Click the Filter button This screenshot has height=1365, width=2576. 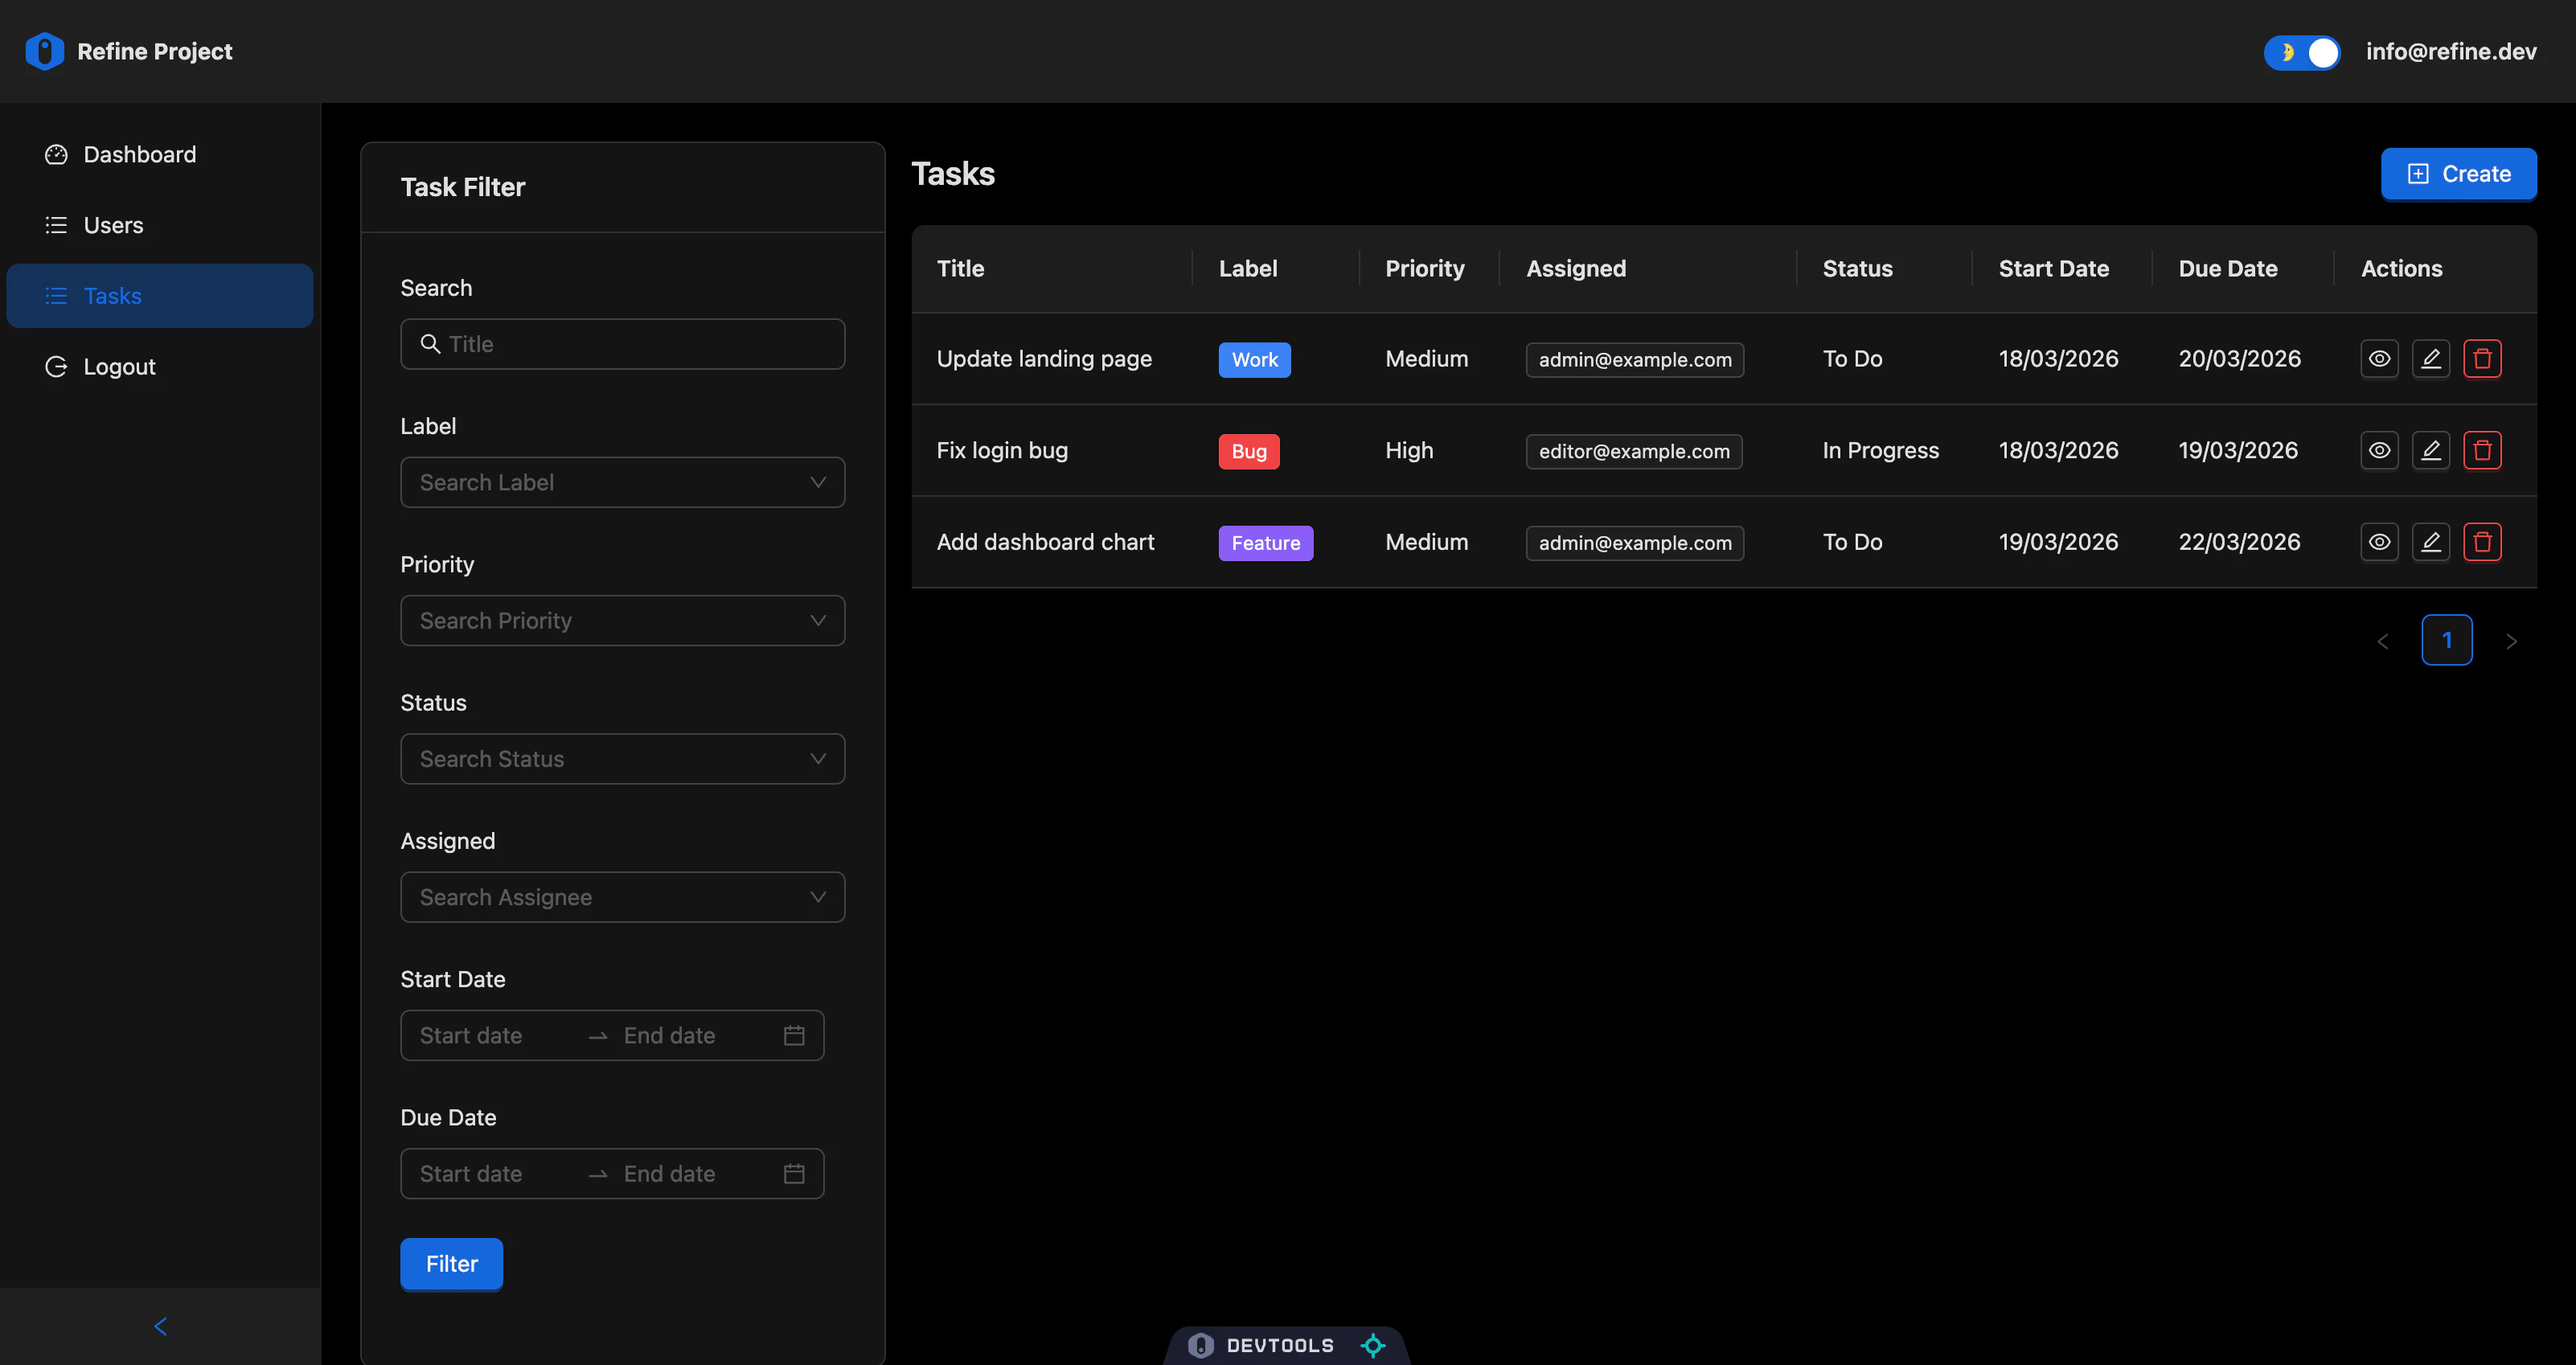(x=451, y=1263)
